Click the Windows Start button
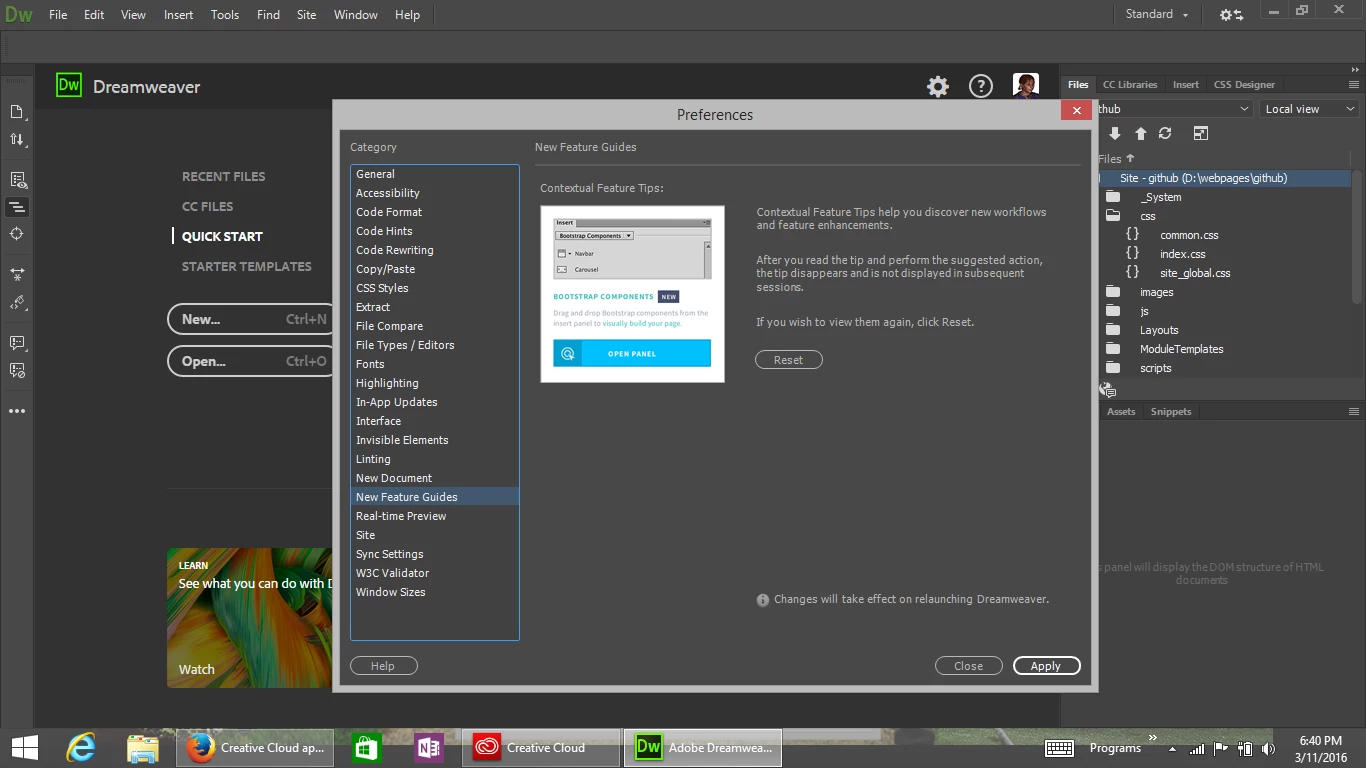 pyautogui.click(x=25, y=748)
